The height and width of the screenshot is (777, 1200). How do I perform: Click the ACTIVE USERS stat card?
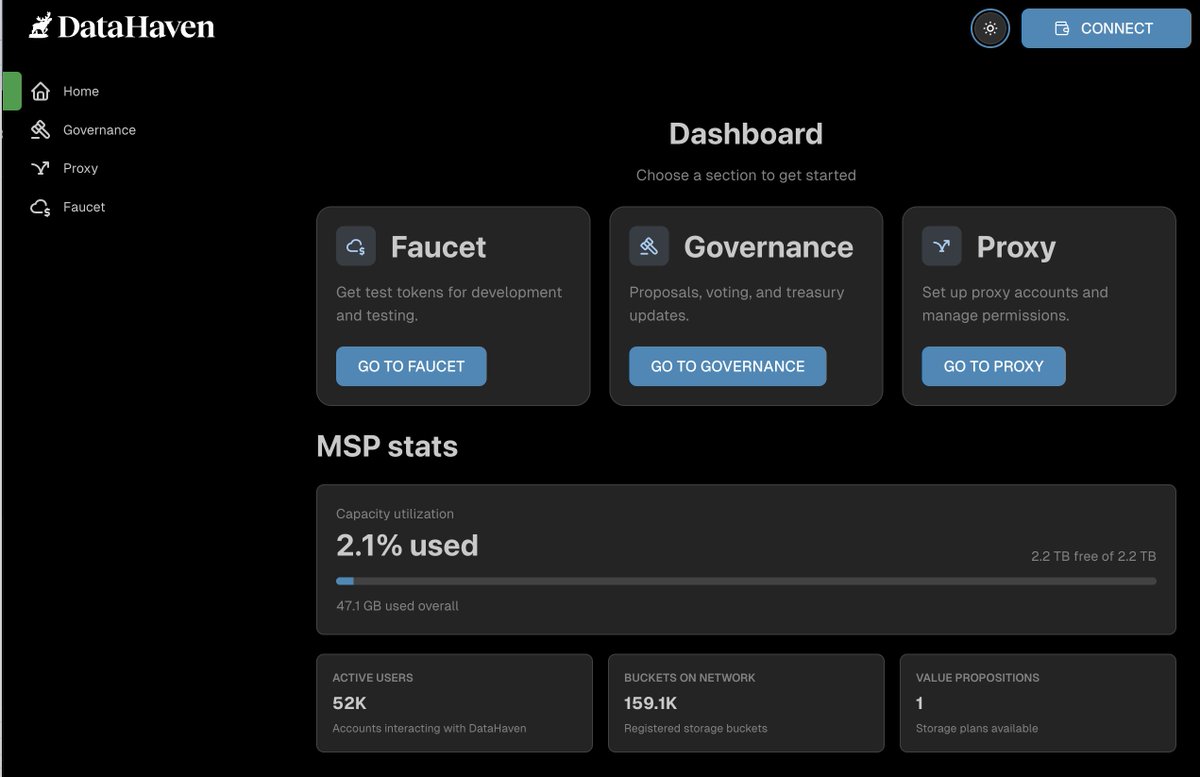(454, 702)
